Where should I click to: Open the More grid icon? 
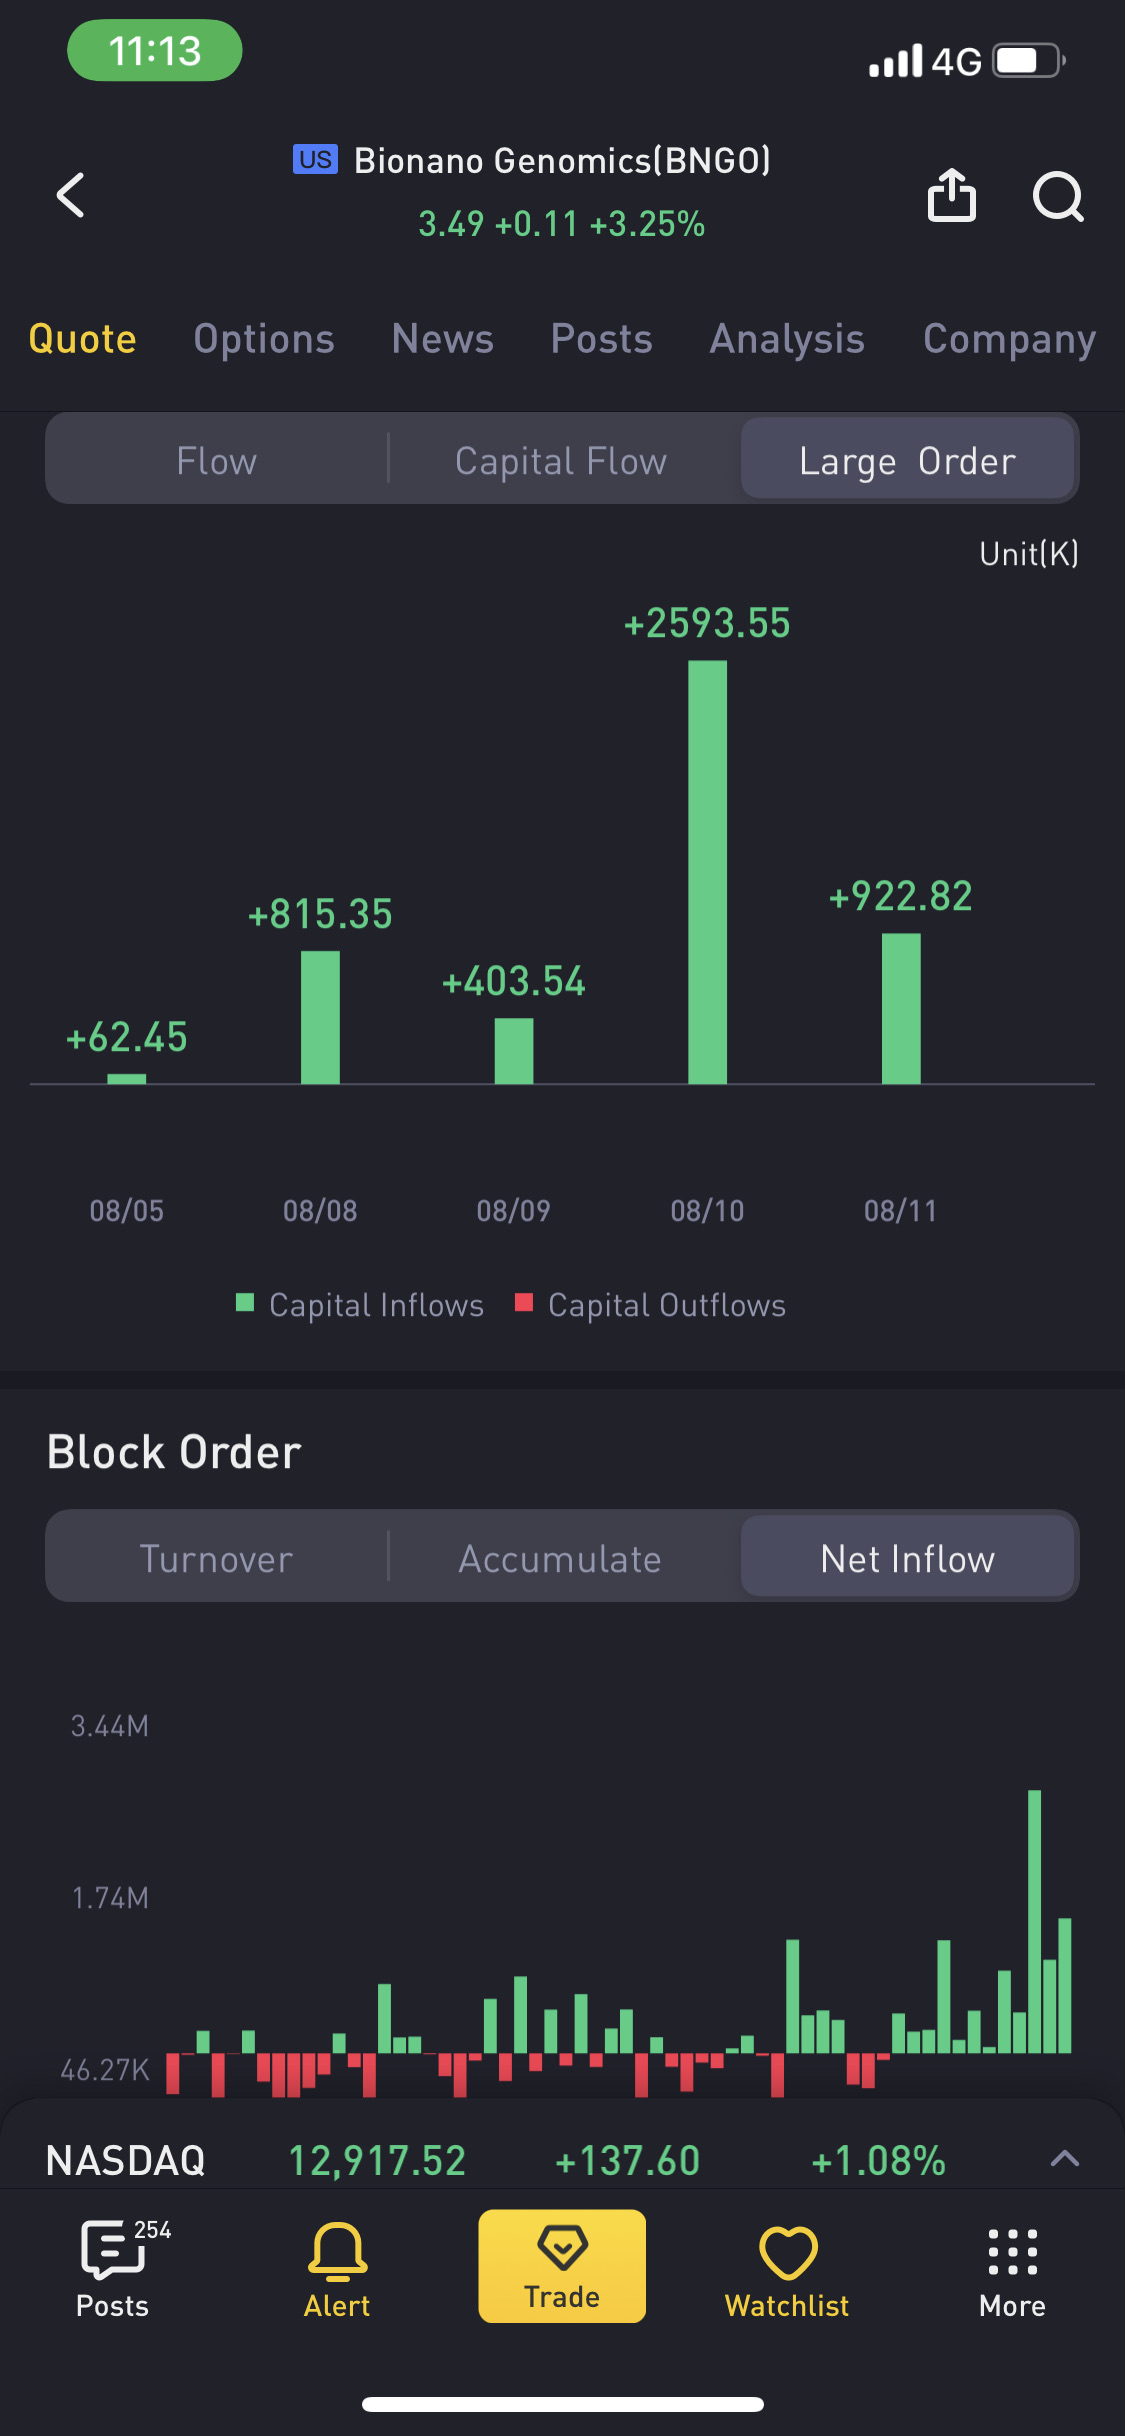click(x=1012, y=2252)
